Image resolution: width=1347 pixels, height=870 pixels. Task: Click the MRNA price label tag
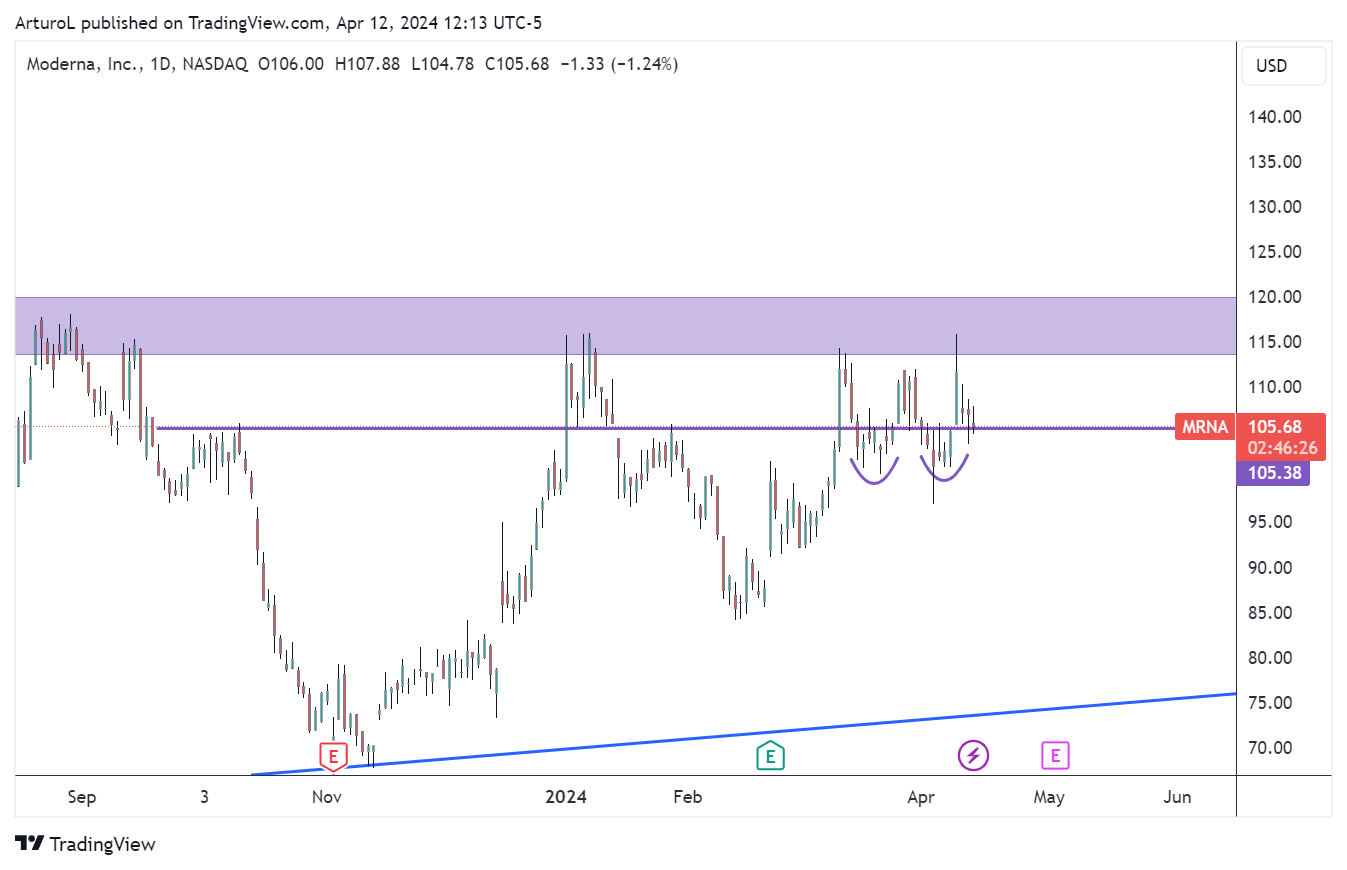tap(1204, 427)
